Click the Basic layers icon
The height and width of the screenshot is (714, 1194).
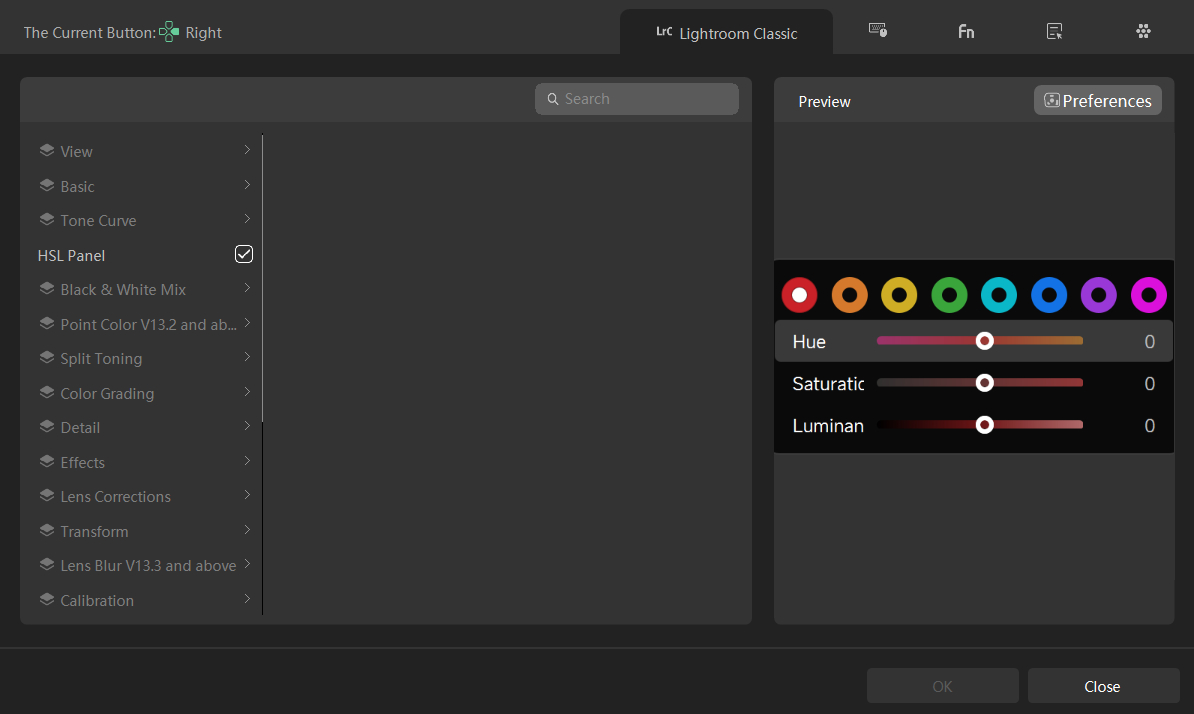point(45,186)
